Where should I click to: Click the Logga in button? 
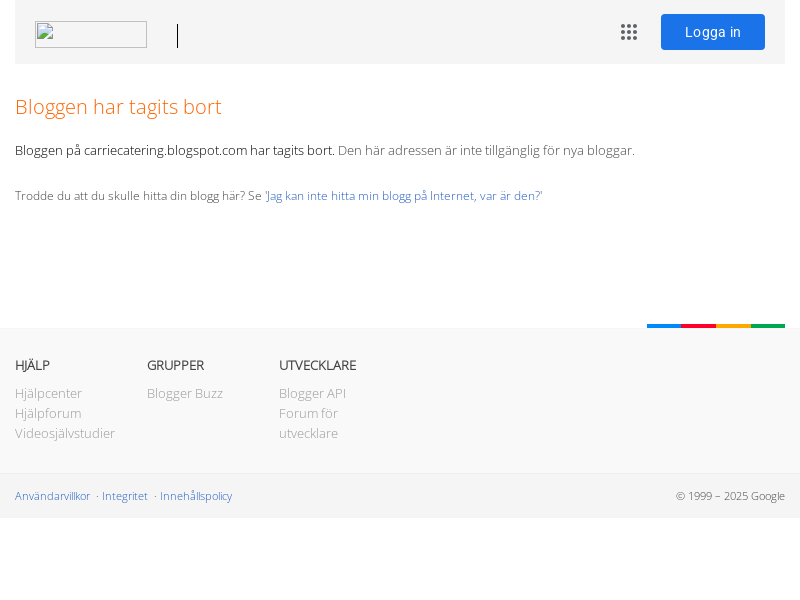[x=713, y=32]
